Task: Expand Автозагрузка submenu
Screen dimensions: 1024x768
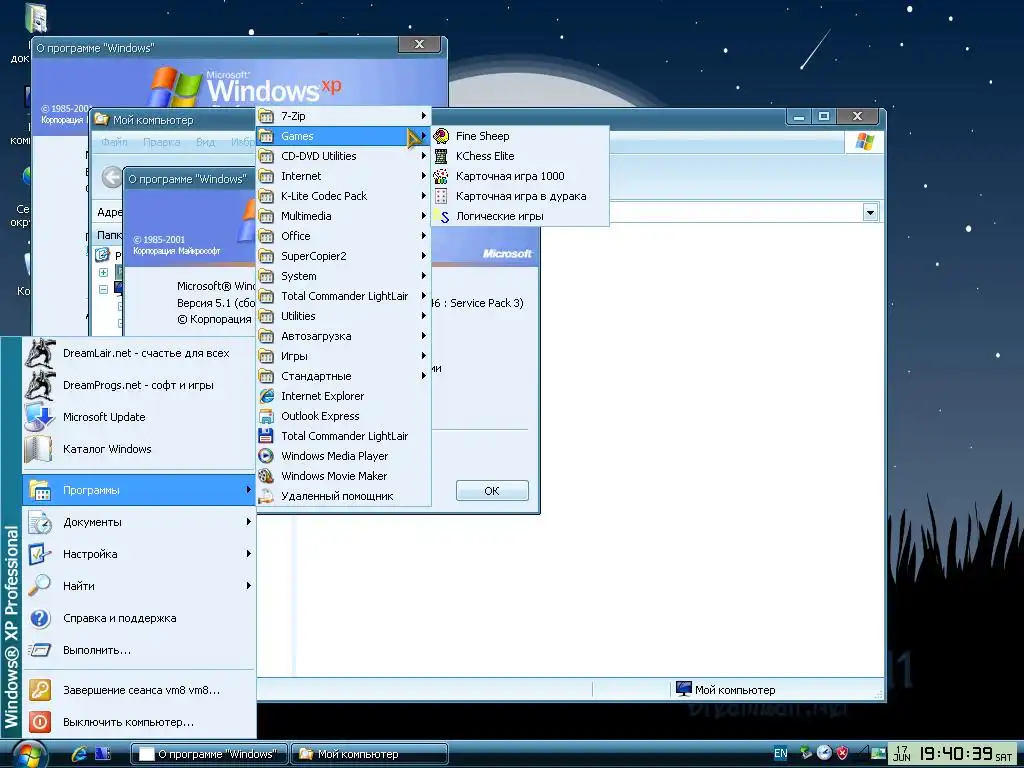Action: (344, 336)
